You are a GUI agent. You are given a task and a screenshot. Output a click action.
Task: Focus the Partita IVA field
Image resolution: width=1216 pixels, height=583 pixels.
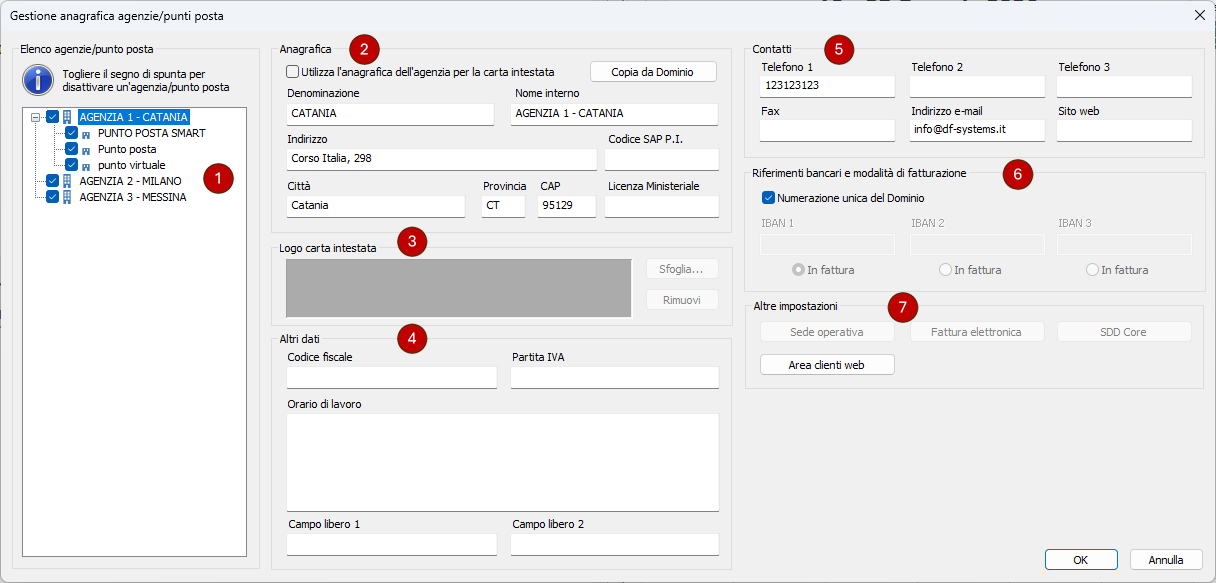point(614,378)
